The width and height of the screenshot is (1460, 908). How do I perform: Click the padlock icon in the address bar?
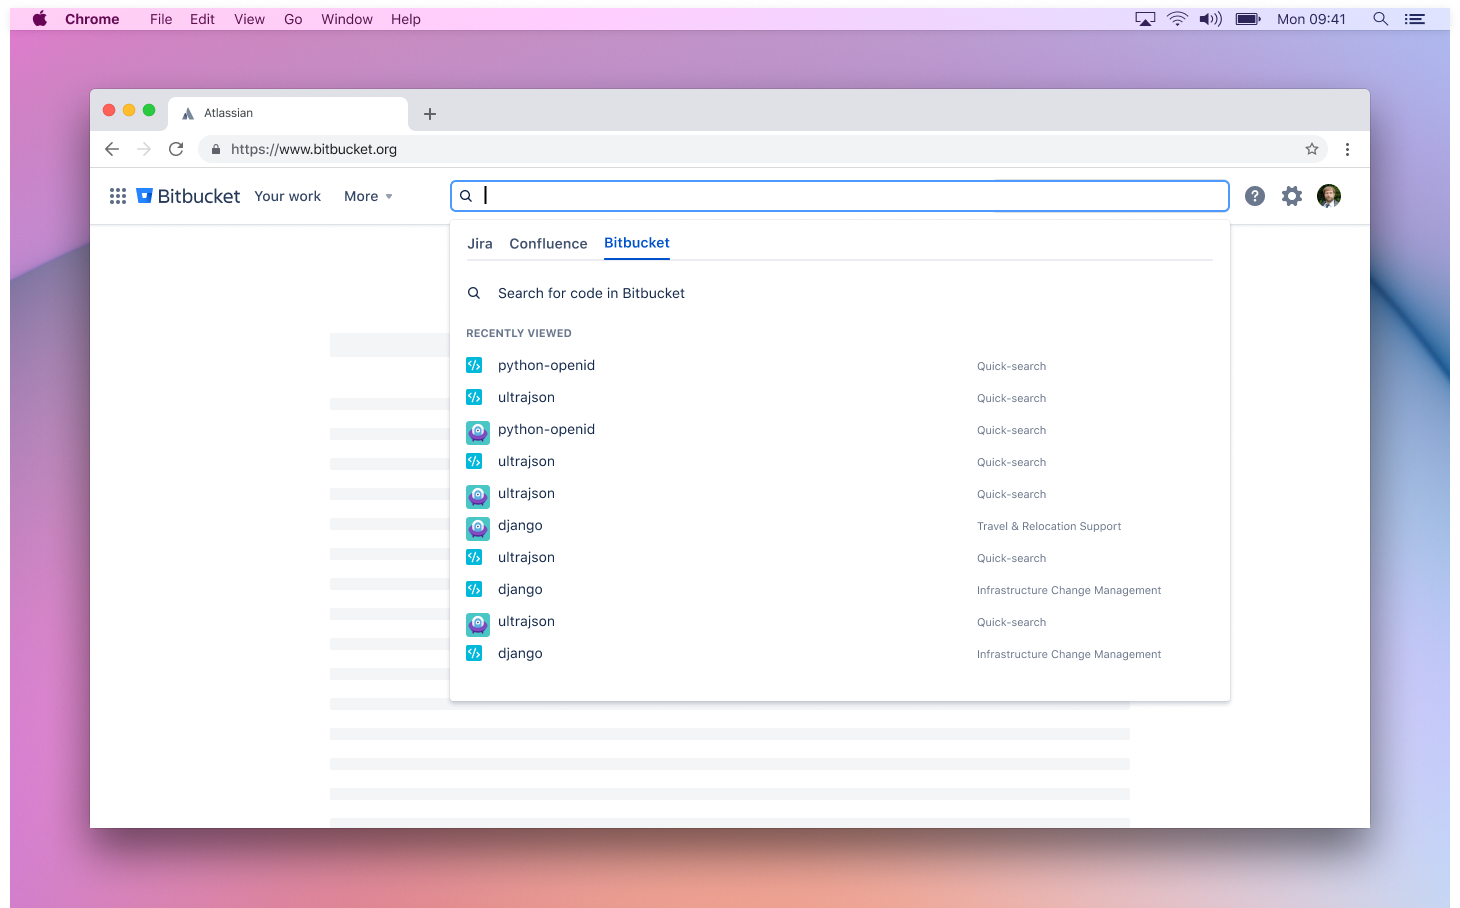click(x=215, y=149)
